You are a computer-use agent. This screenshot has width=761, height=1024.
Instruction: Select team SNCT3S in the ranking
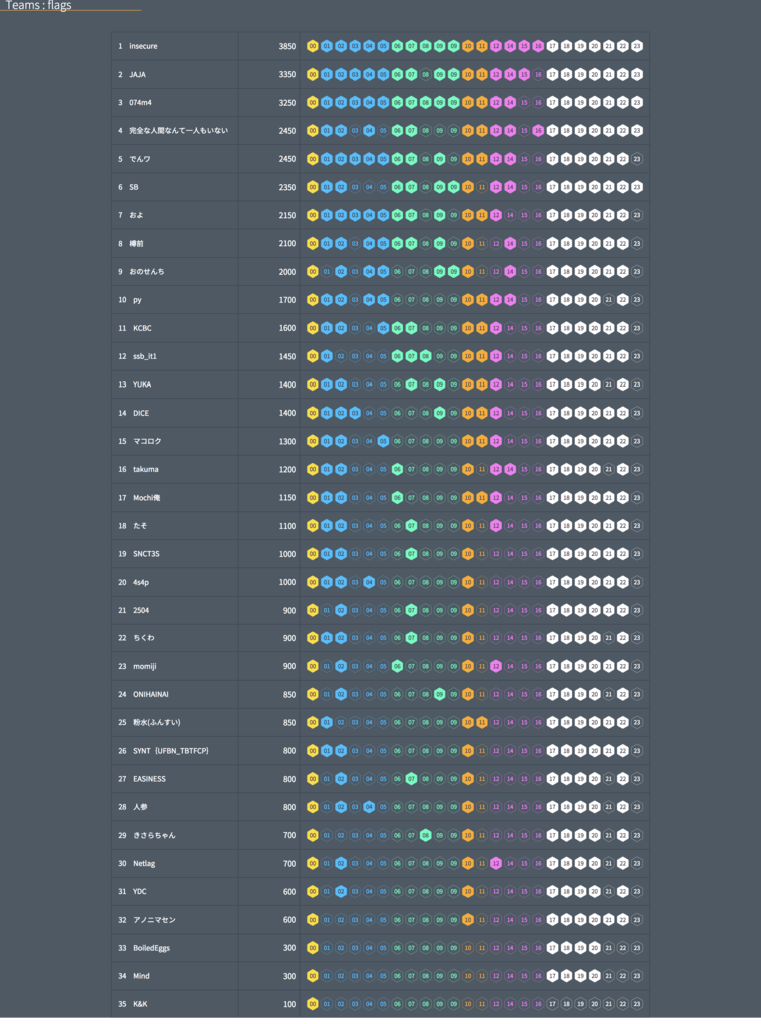[148, 553]
